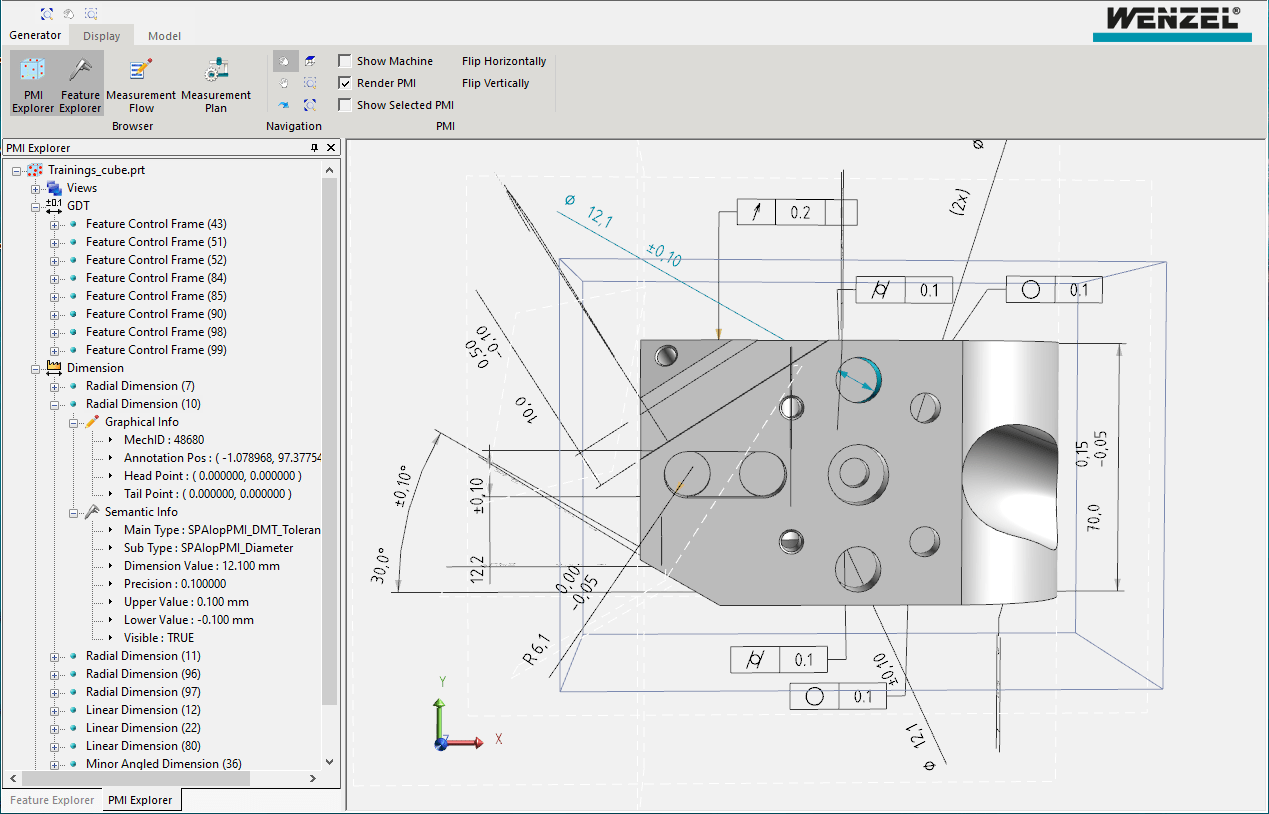Screen dimensions: 1269x814
Task: Expand the Views tree node
Action: click(x=36, y=188)
